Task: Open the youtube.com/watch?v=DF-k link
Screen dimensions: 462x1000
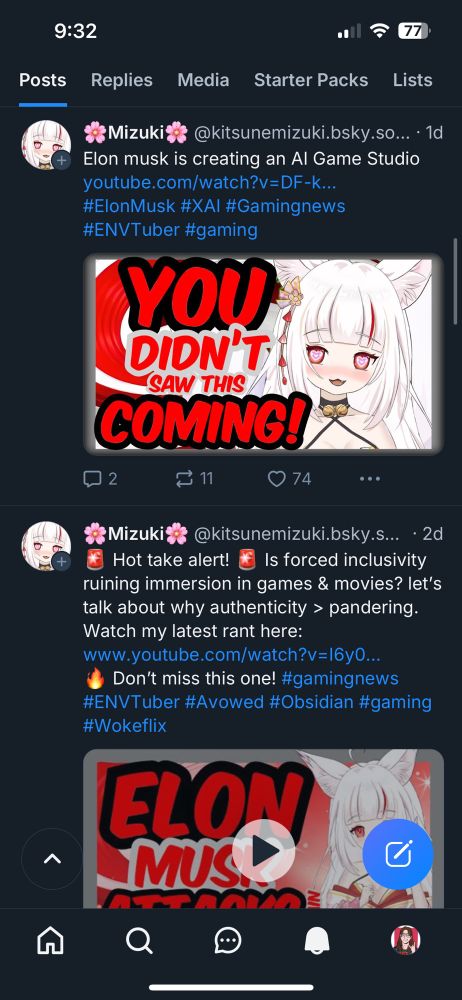Action: click(209, 182)
